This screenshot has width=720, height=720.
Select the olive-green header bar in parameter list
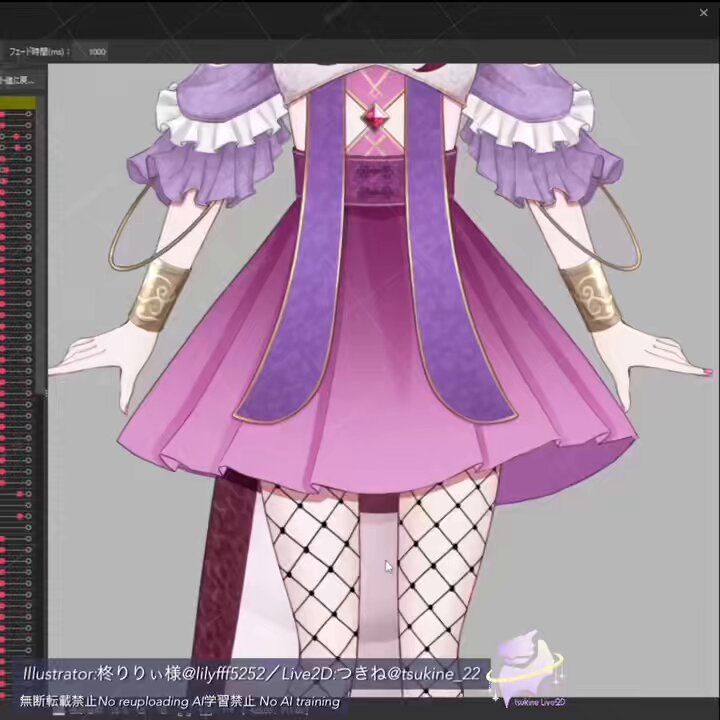point(18,103)
